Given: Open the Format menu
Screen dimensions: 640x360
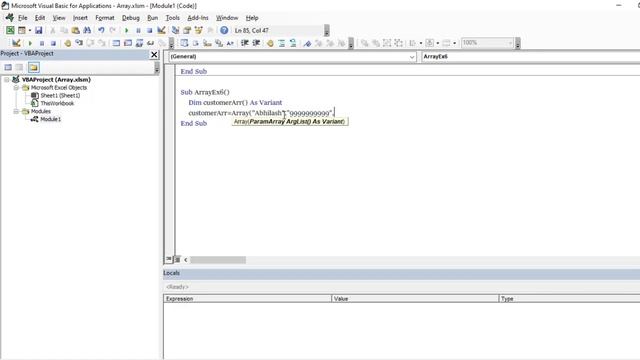Looking at the screenshot, I should [104, 18].
